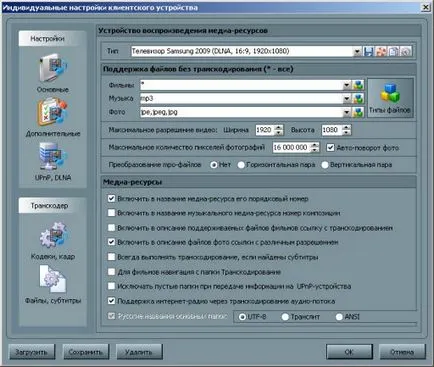Click the Фото field with jpe,jpeg,jpg

coord(242,112)
